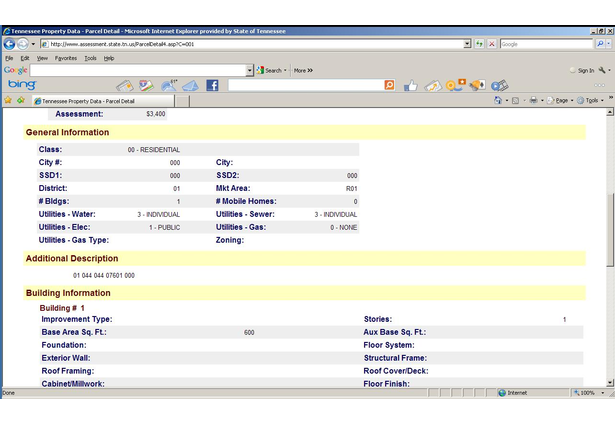Open the Google Search button dropdown arrow
This screenshot has height=424, width=615.
[x=285, y=71]
